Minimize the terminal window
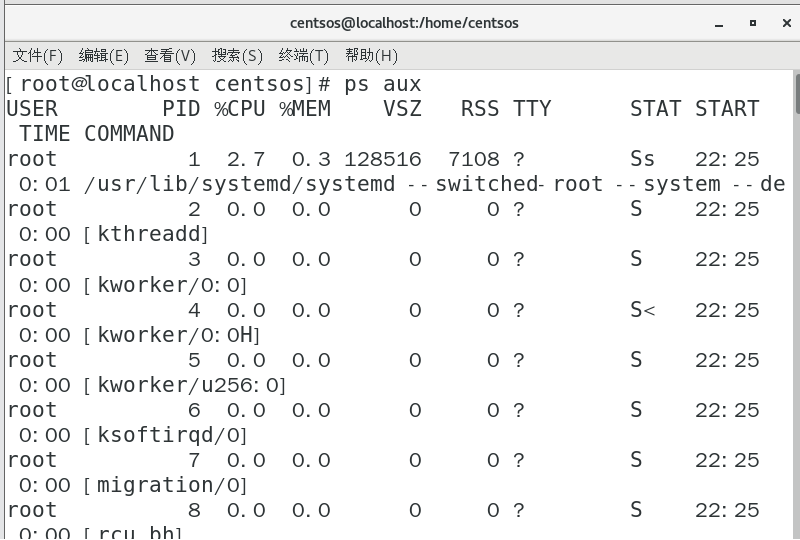Viewport: 800px width, 540px height. pyautogui.click(x=719, y=23)
